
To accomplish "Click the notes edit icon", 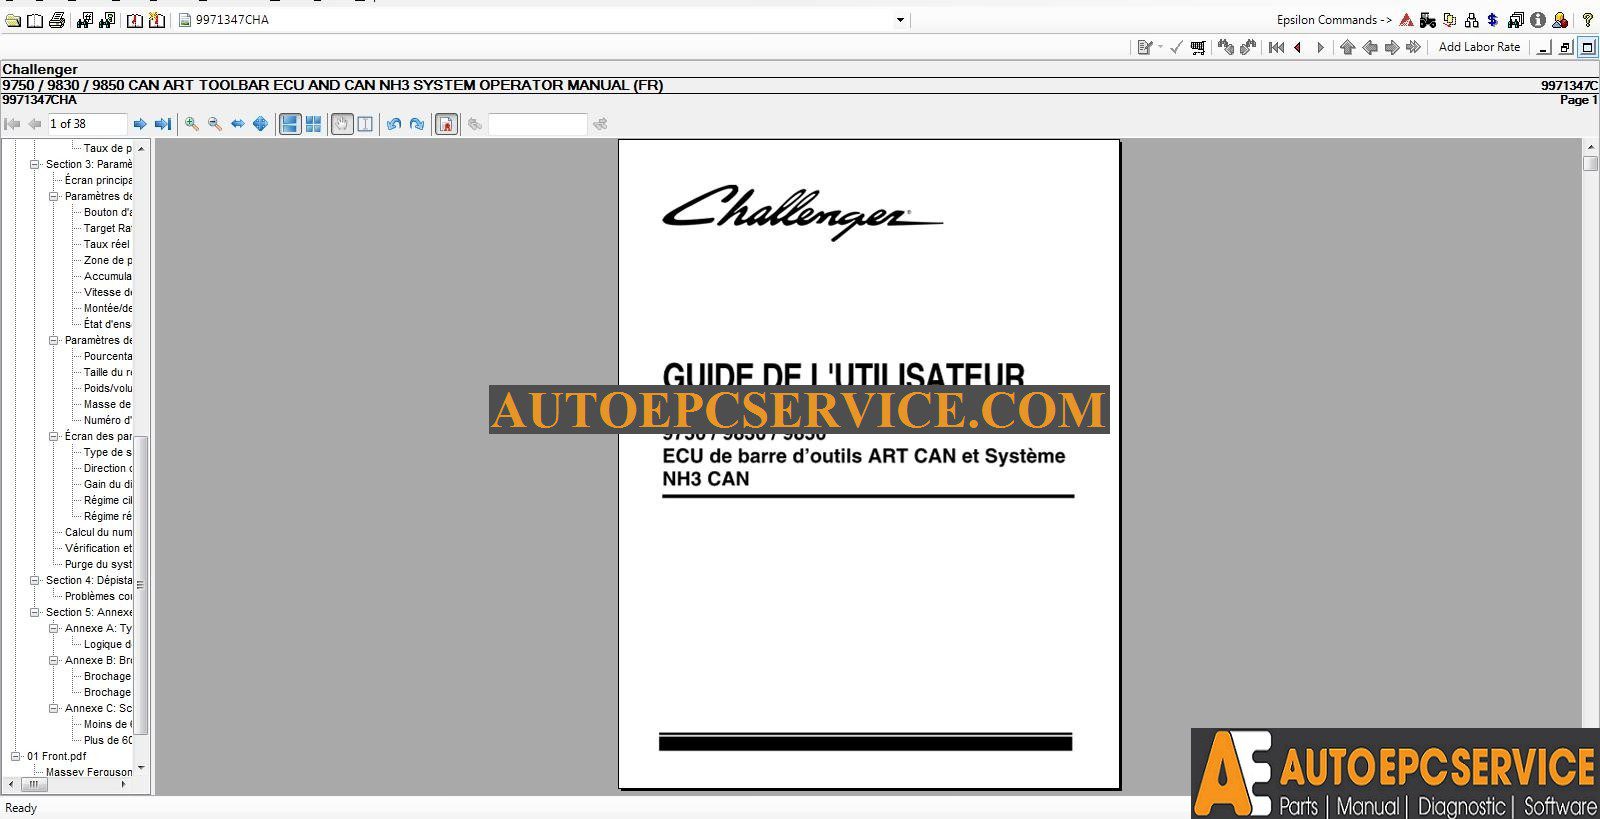I will 1145,47.
